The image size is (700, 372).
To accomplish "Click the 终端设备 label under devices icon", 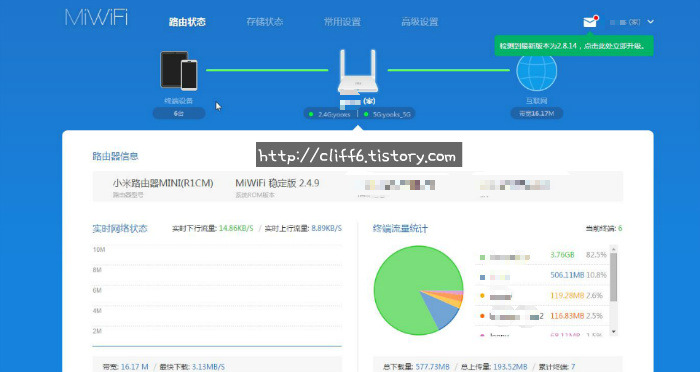I will point(179,101).
